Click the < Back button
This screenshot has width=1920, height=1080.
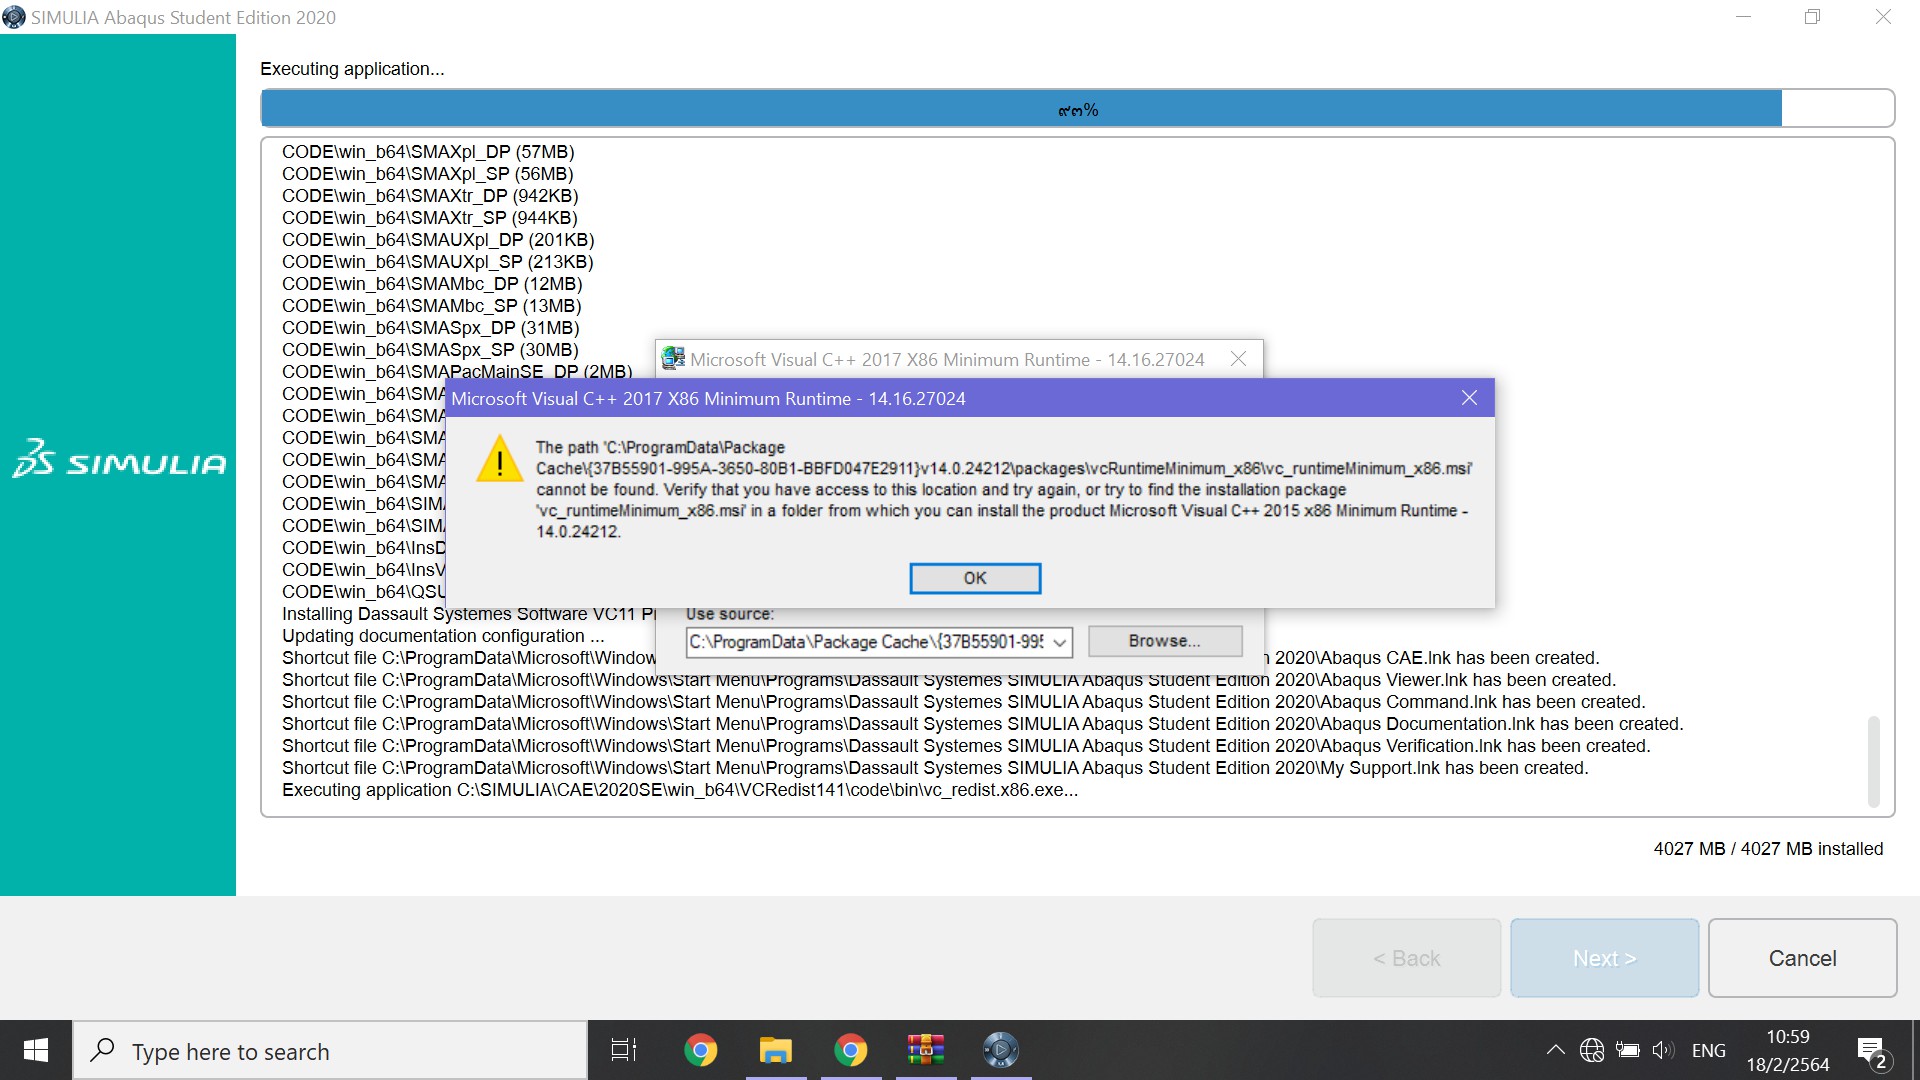tap(1406, 958)
